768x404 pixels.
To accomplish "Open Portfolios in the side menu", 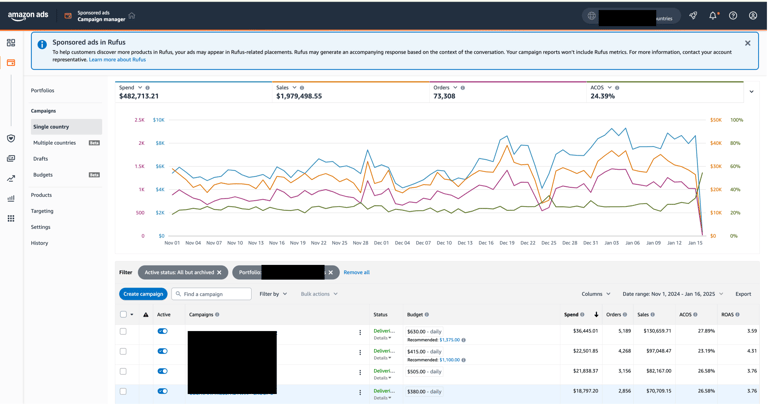I will [x=43, y=91].
